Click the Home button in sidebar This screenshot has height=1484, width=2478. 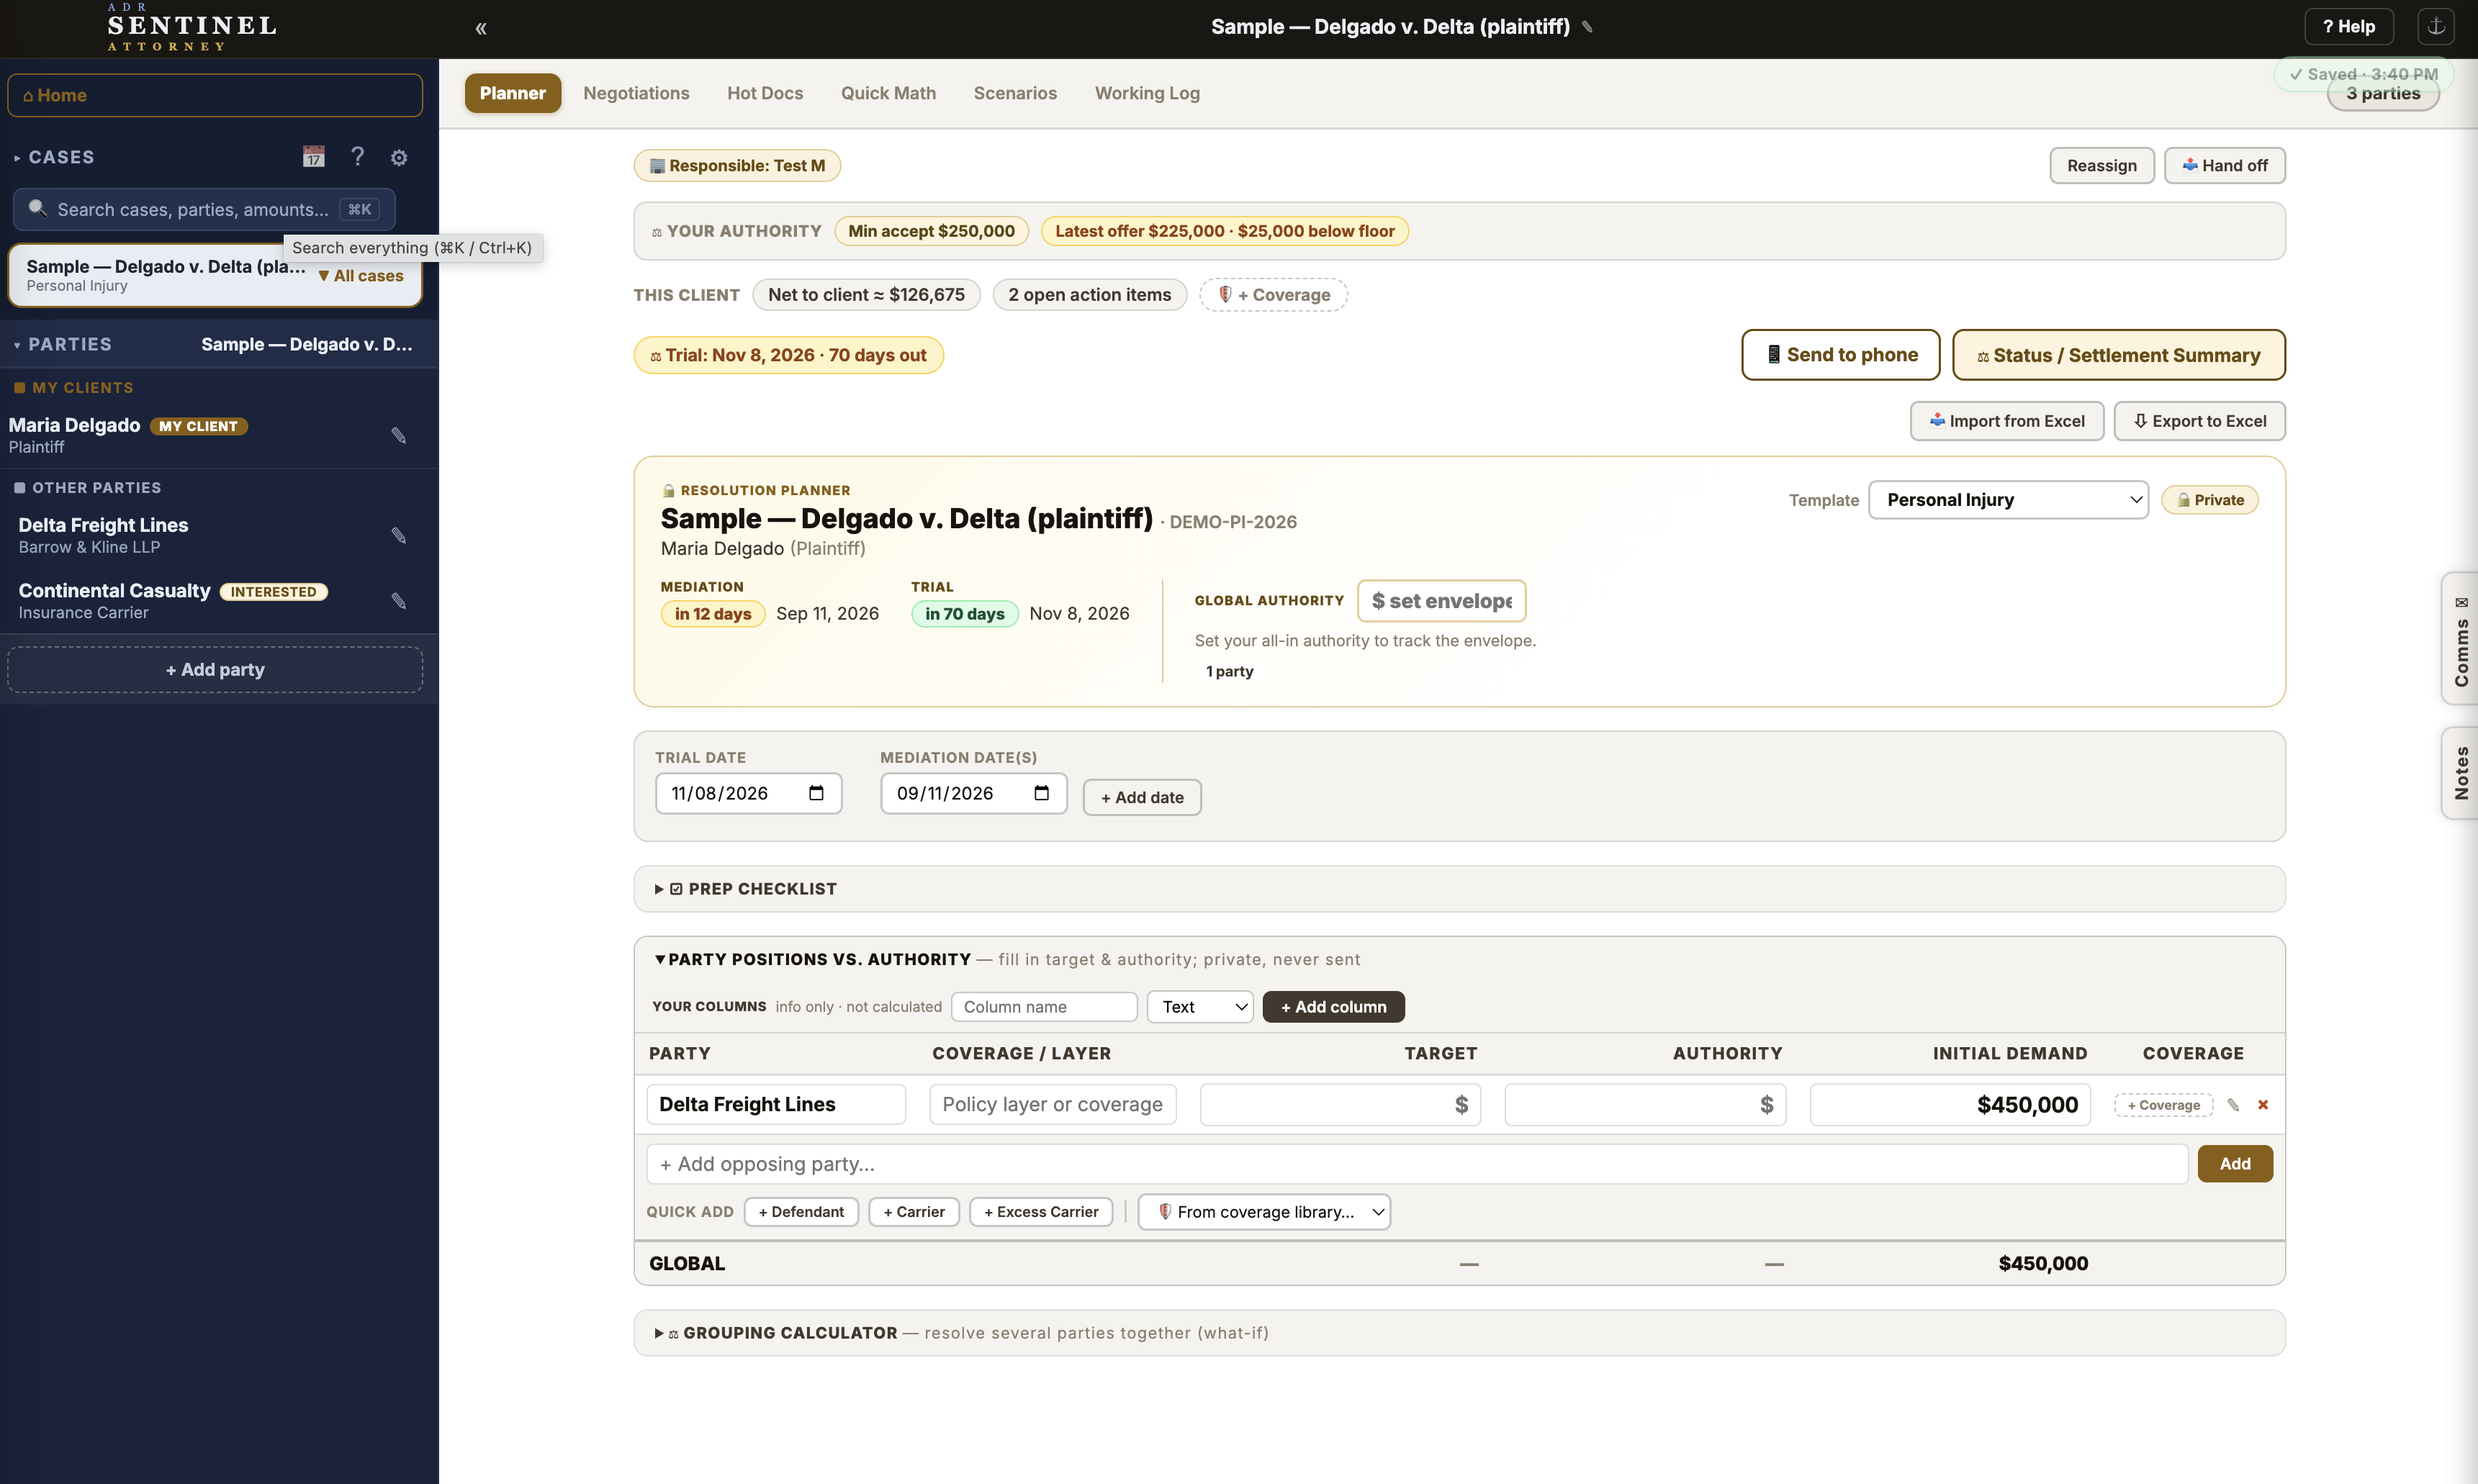tap(215, 95)
